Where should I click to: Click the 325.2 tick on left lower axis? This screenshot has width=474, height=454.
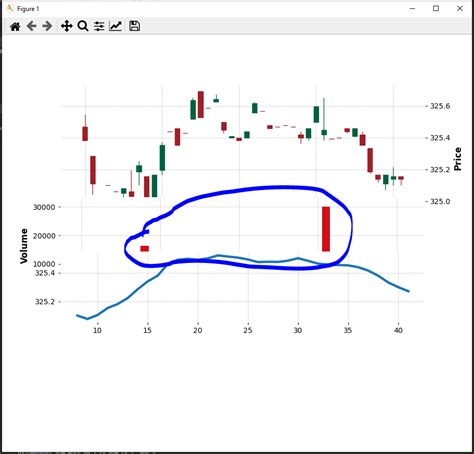45,302
